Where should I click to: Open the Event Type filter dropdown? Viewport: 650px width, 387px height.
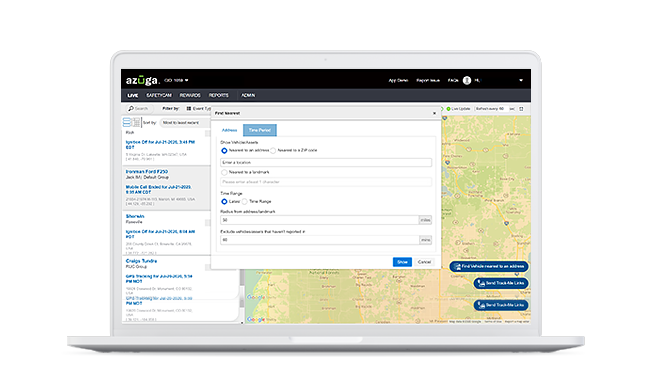pos(199,109)
